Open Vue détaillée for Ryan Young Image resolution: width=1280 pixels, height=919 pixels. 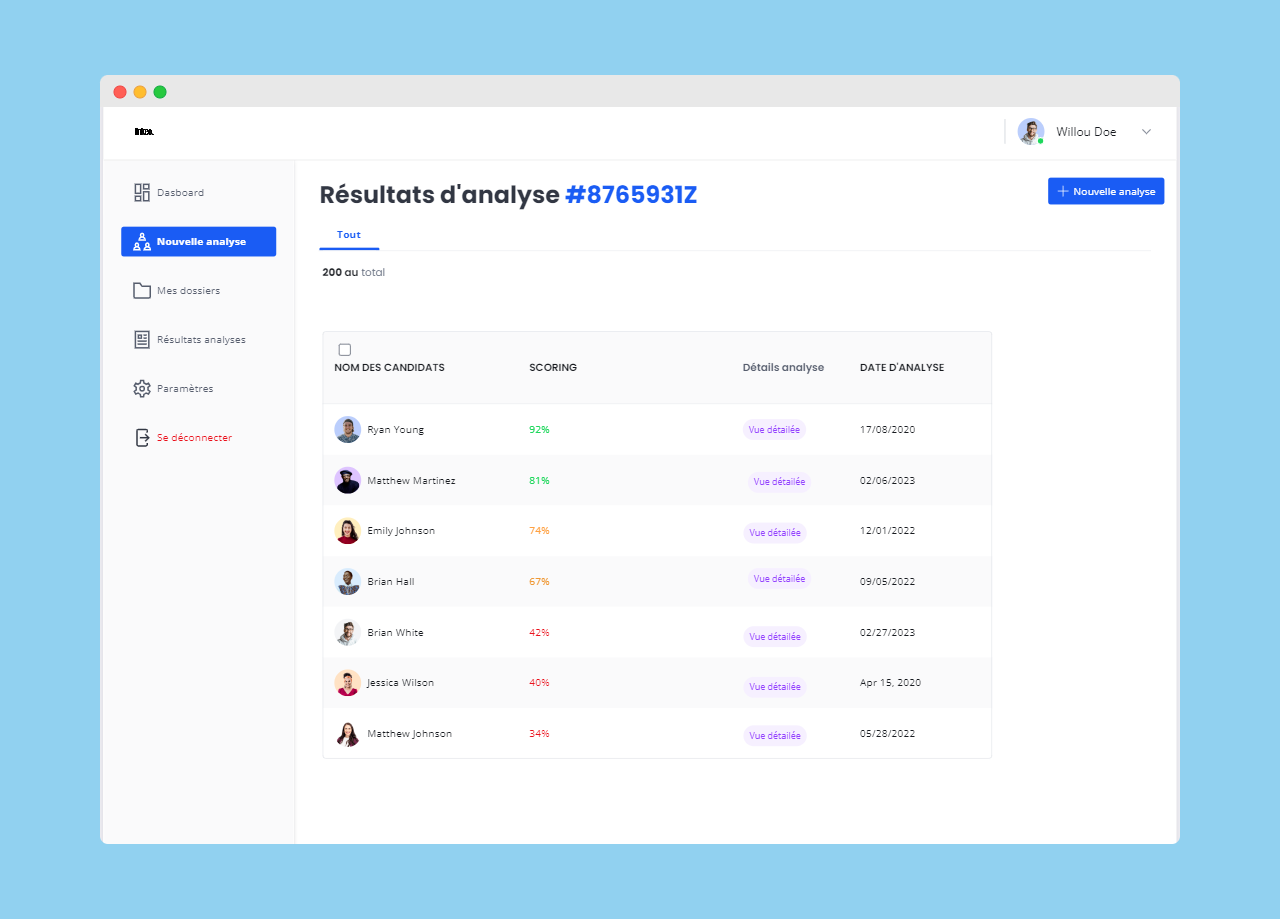pos(775,429)
